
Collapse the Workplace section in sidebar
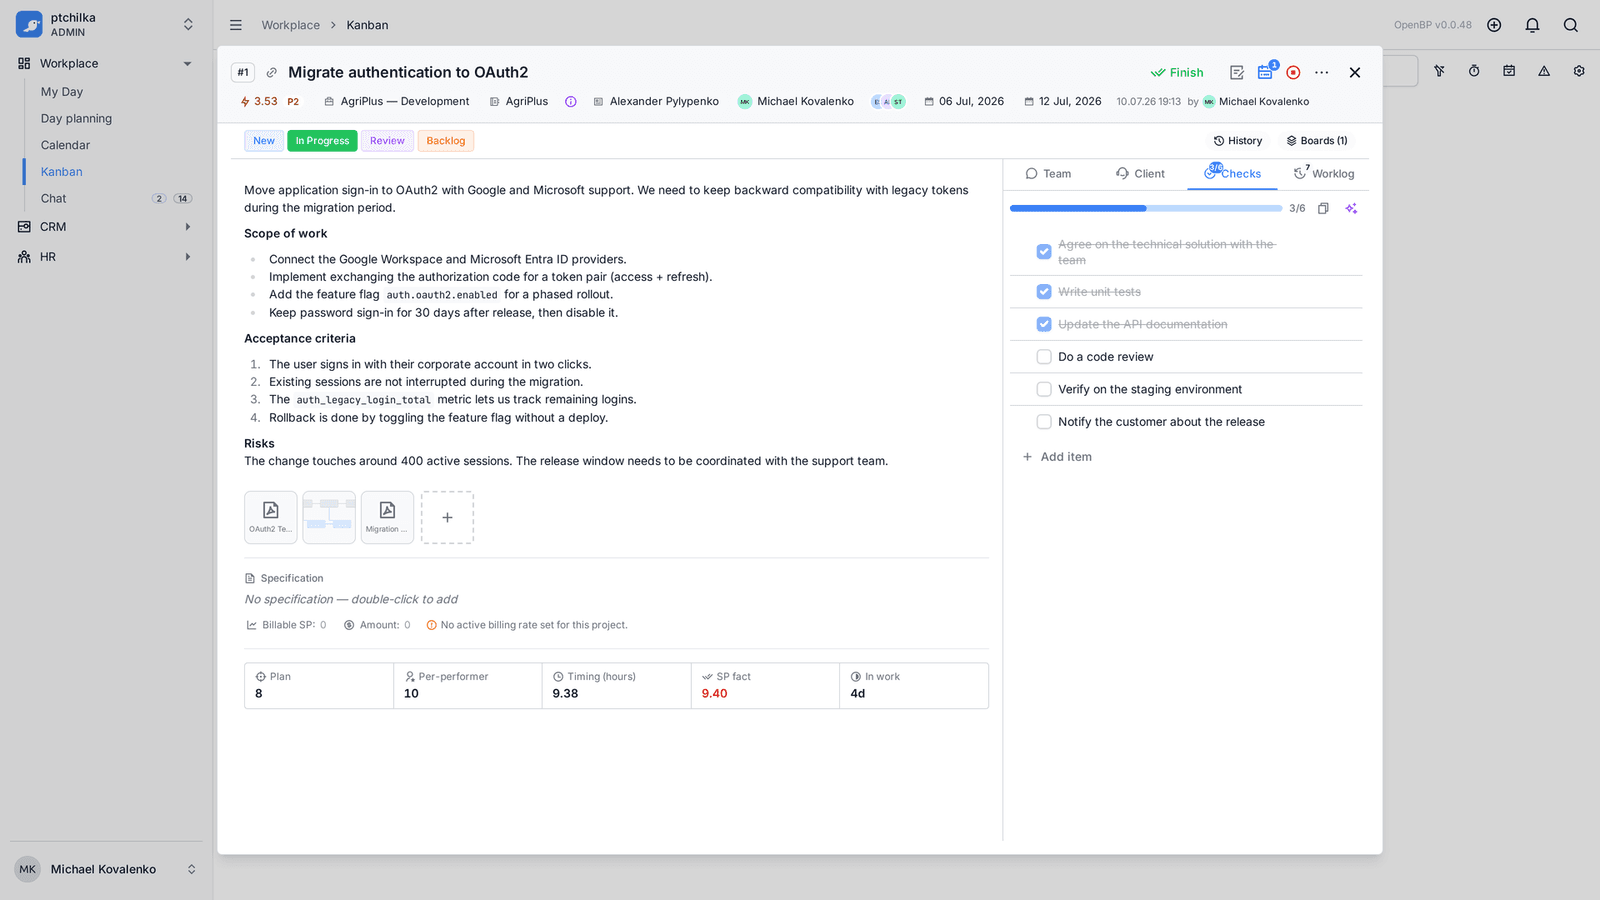click(x=187, y=64)
